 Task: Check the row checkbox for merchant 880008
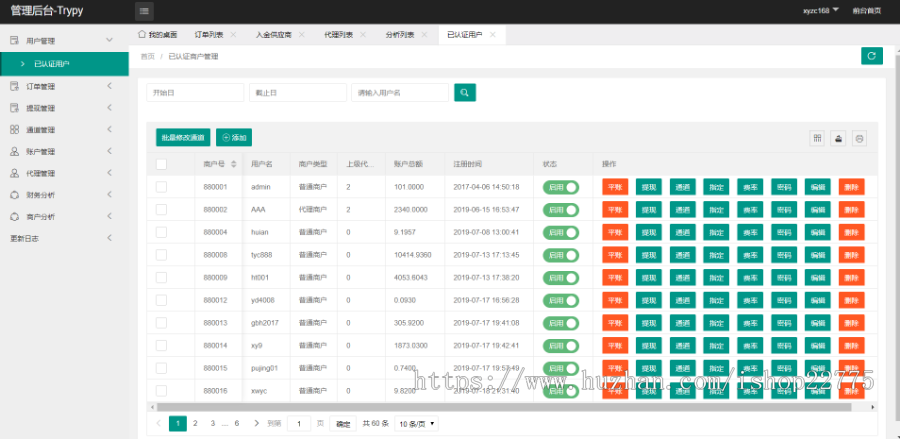[161, 255]
